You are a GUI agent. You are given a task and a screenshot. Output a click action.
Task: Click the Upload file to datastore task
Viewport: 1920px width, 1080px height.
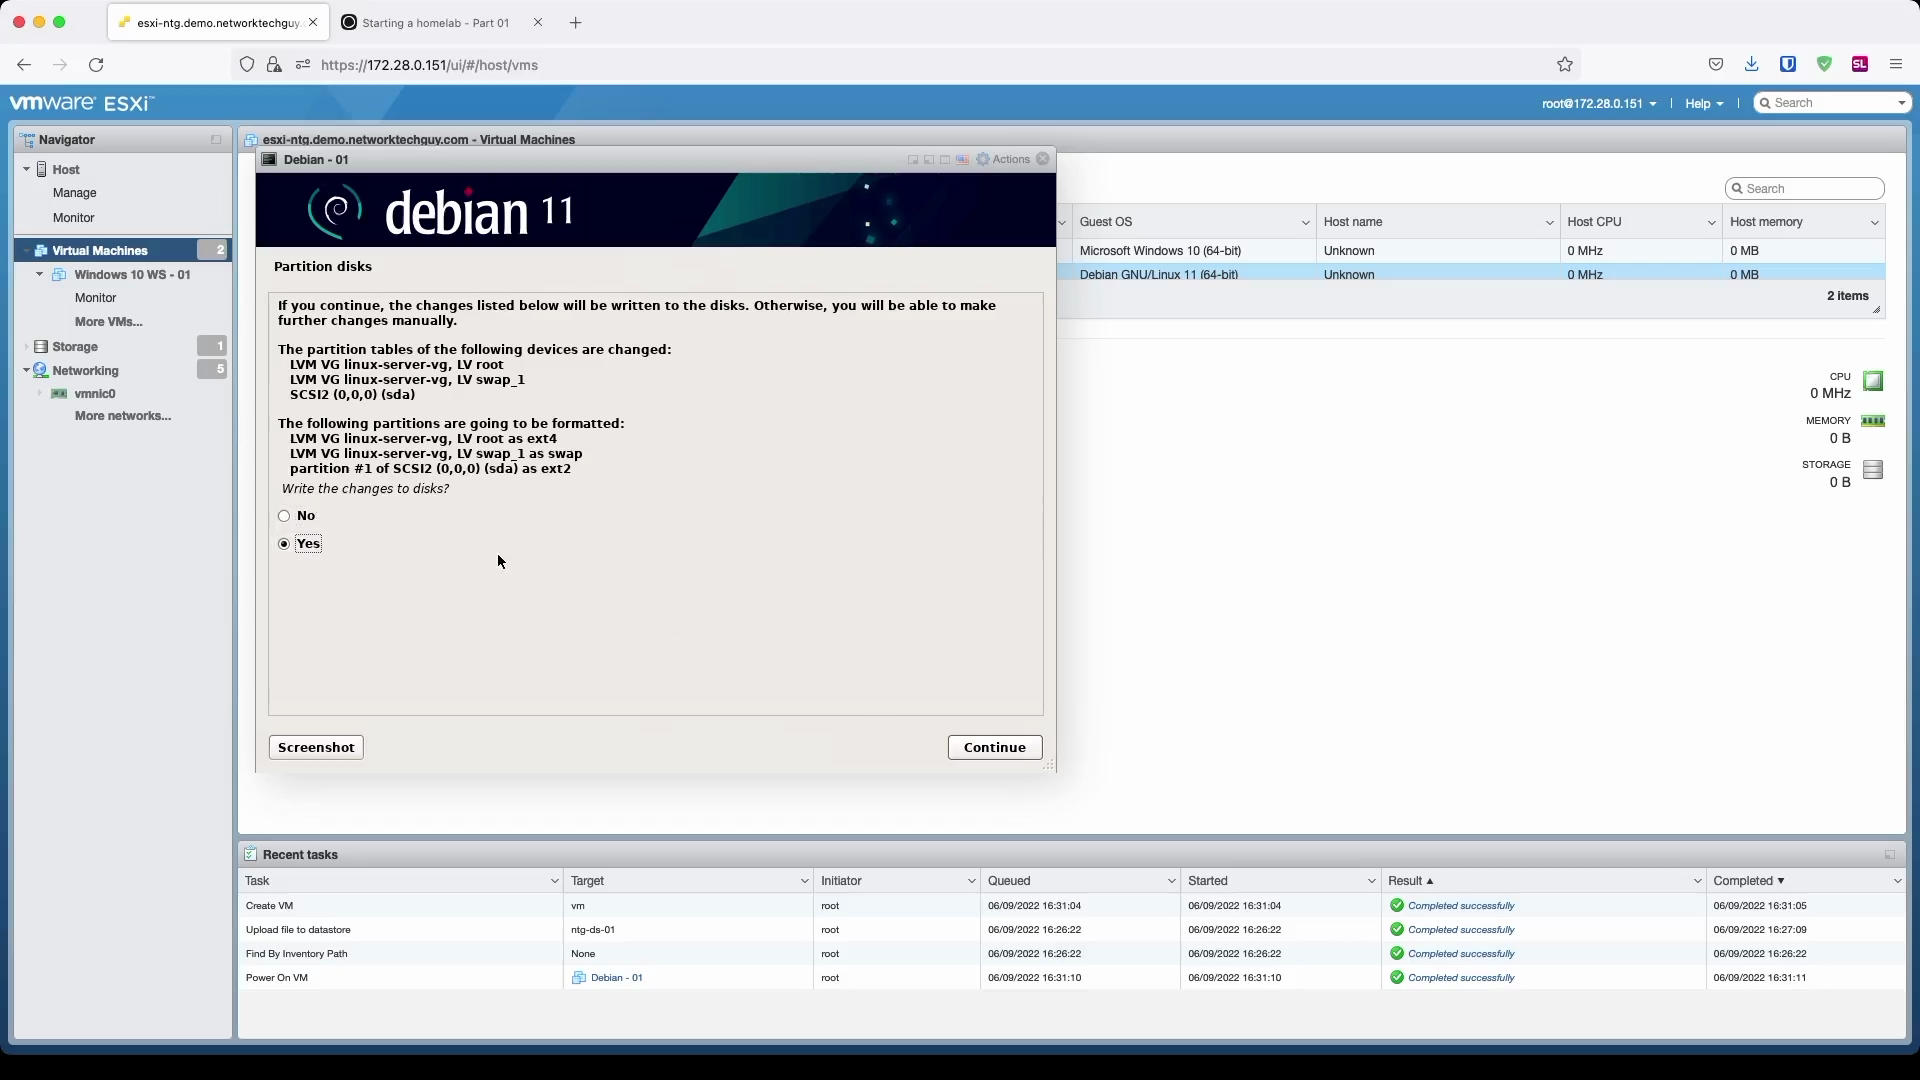298,930
